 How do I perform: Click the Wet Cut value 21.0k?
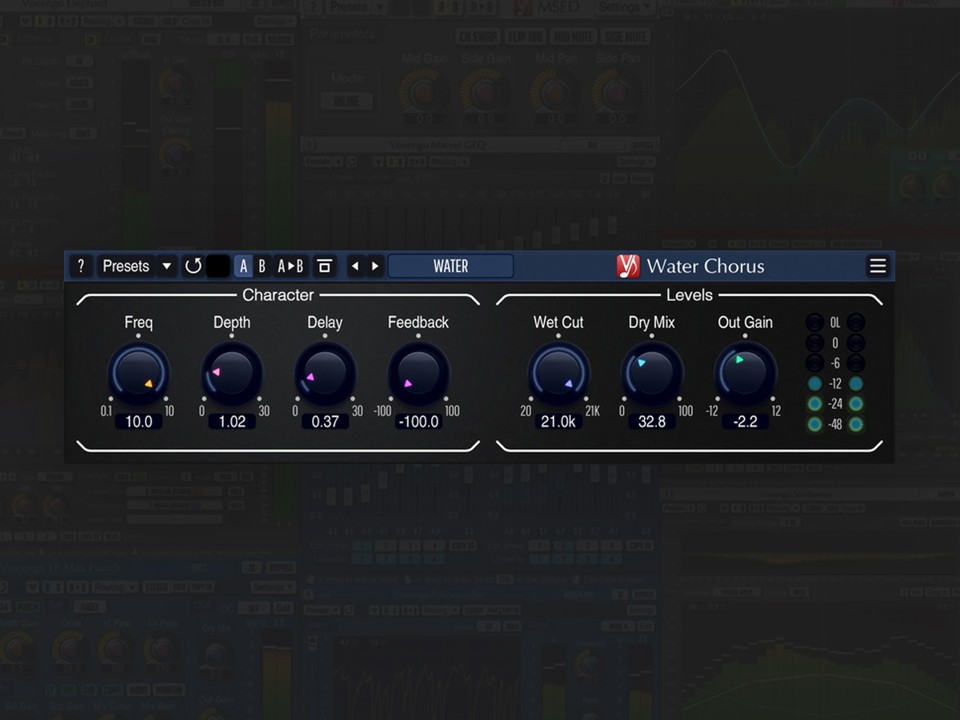(x=558, y=422)
